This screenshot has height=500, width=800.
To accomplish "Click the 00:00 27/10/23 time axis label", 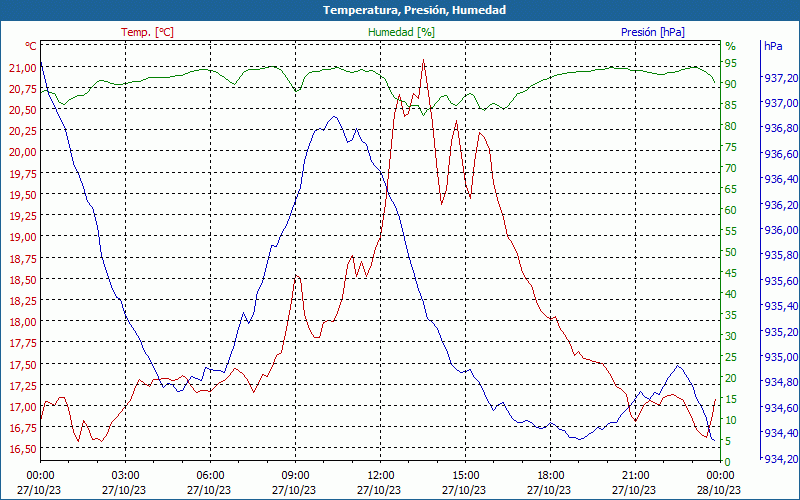I will tap(39, 483).
